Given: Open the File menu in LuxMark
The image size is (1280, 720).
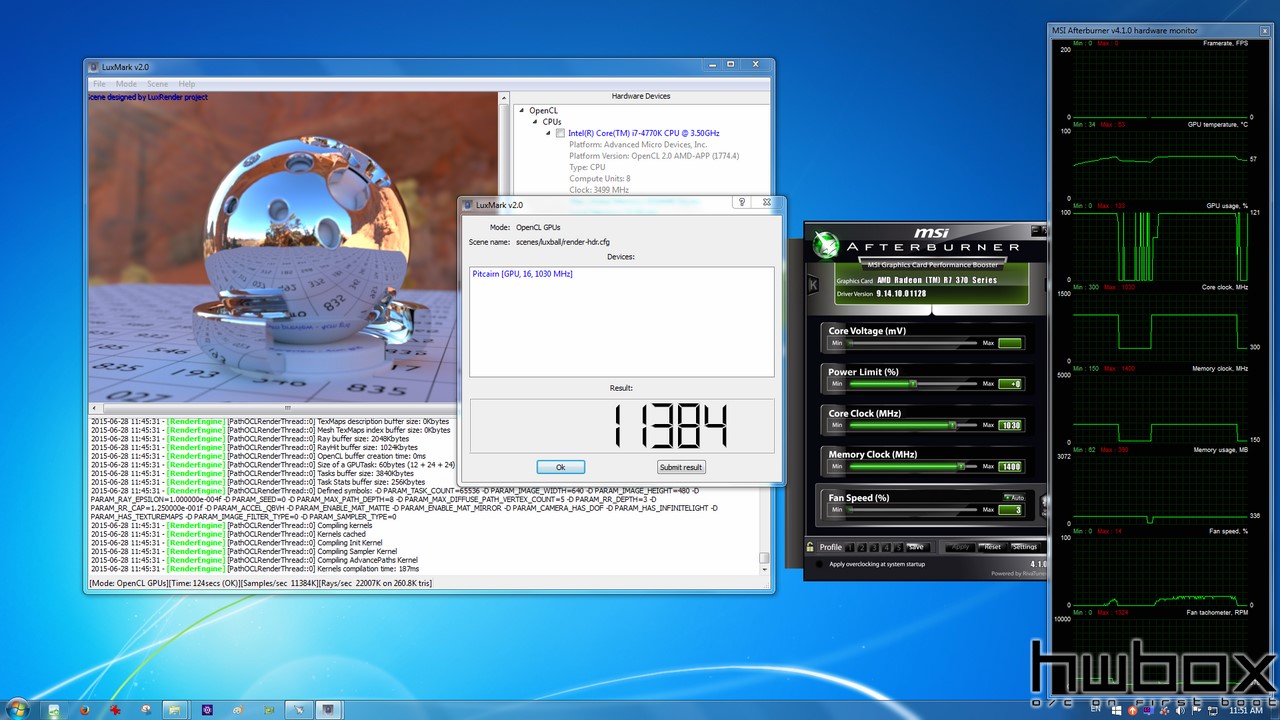Looking at the screenshot, I should click(99, 84).
